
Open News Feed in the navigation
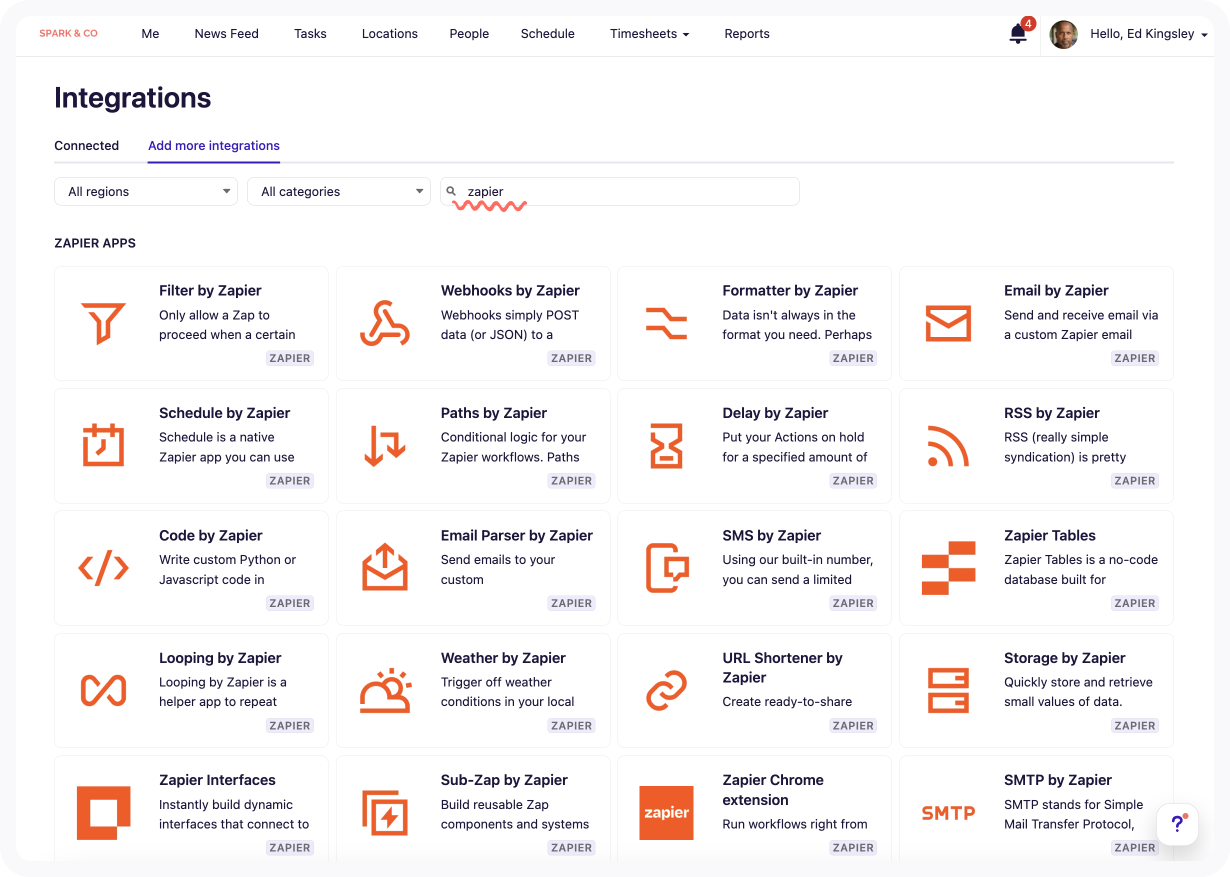(226, 34)
